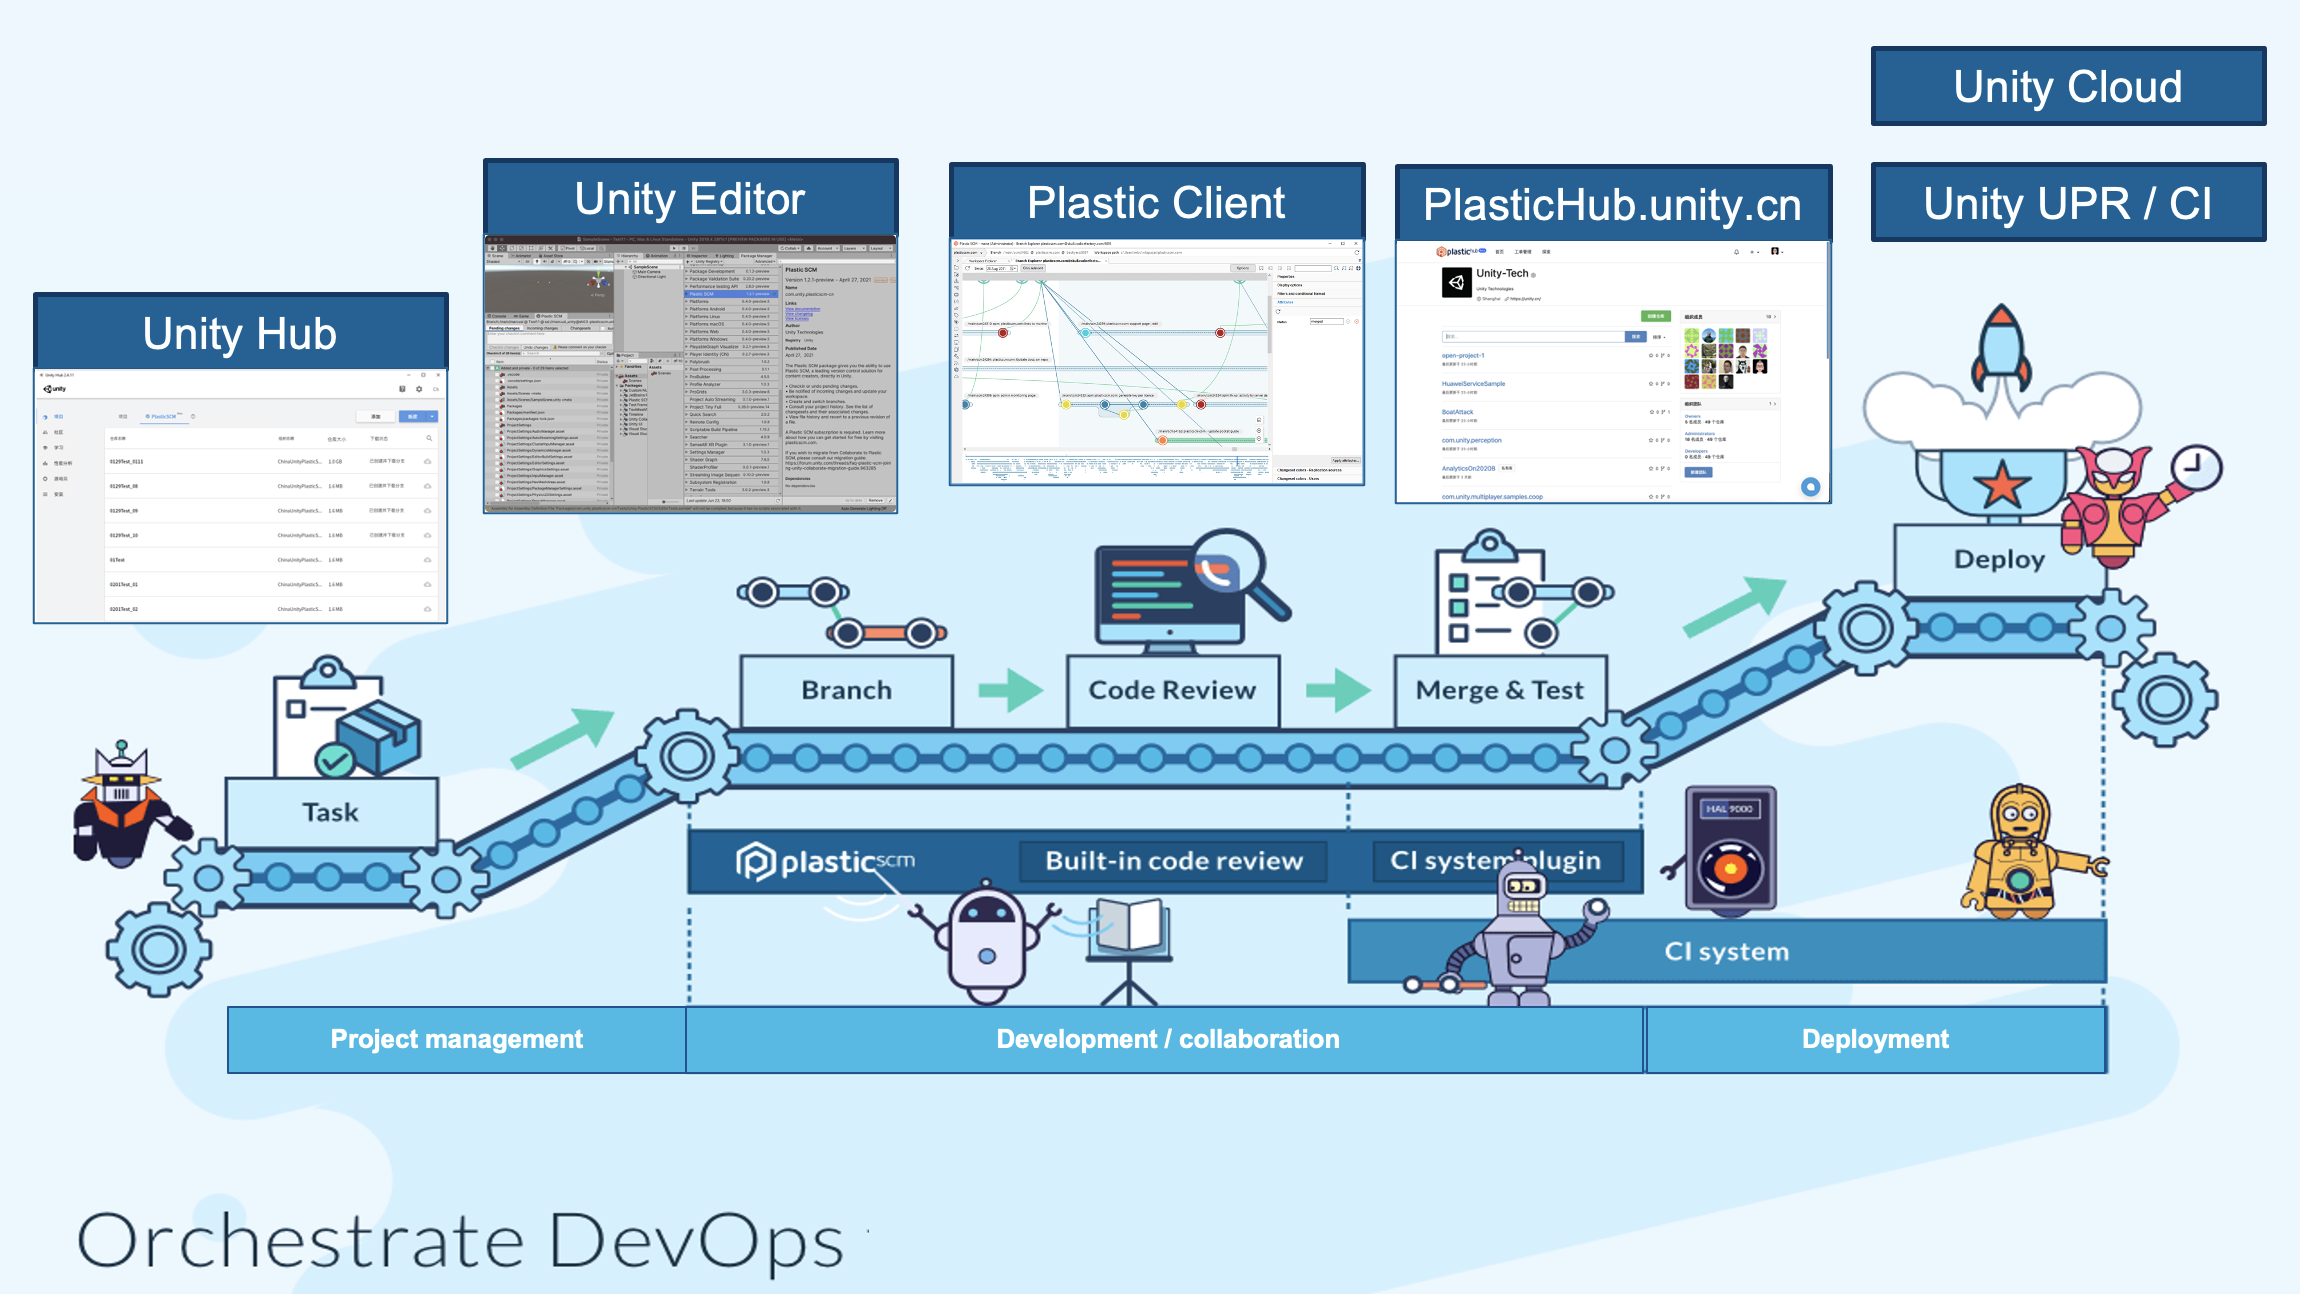2300x1294 pixels.
Task: Expand organization members list chevron
Action: [x=1775, y=317]
